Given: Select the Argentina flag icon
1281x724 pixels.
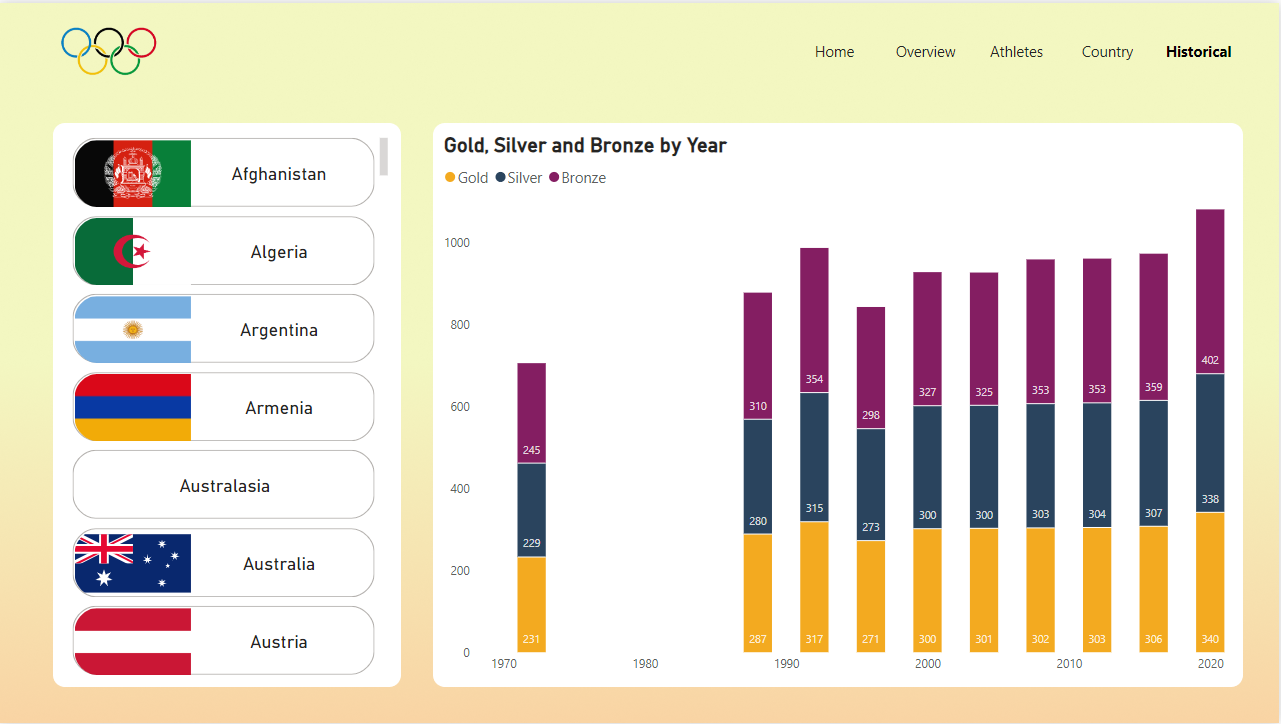Looking at the screenshot, I should click(x=133, y=329).
